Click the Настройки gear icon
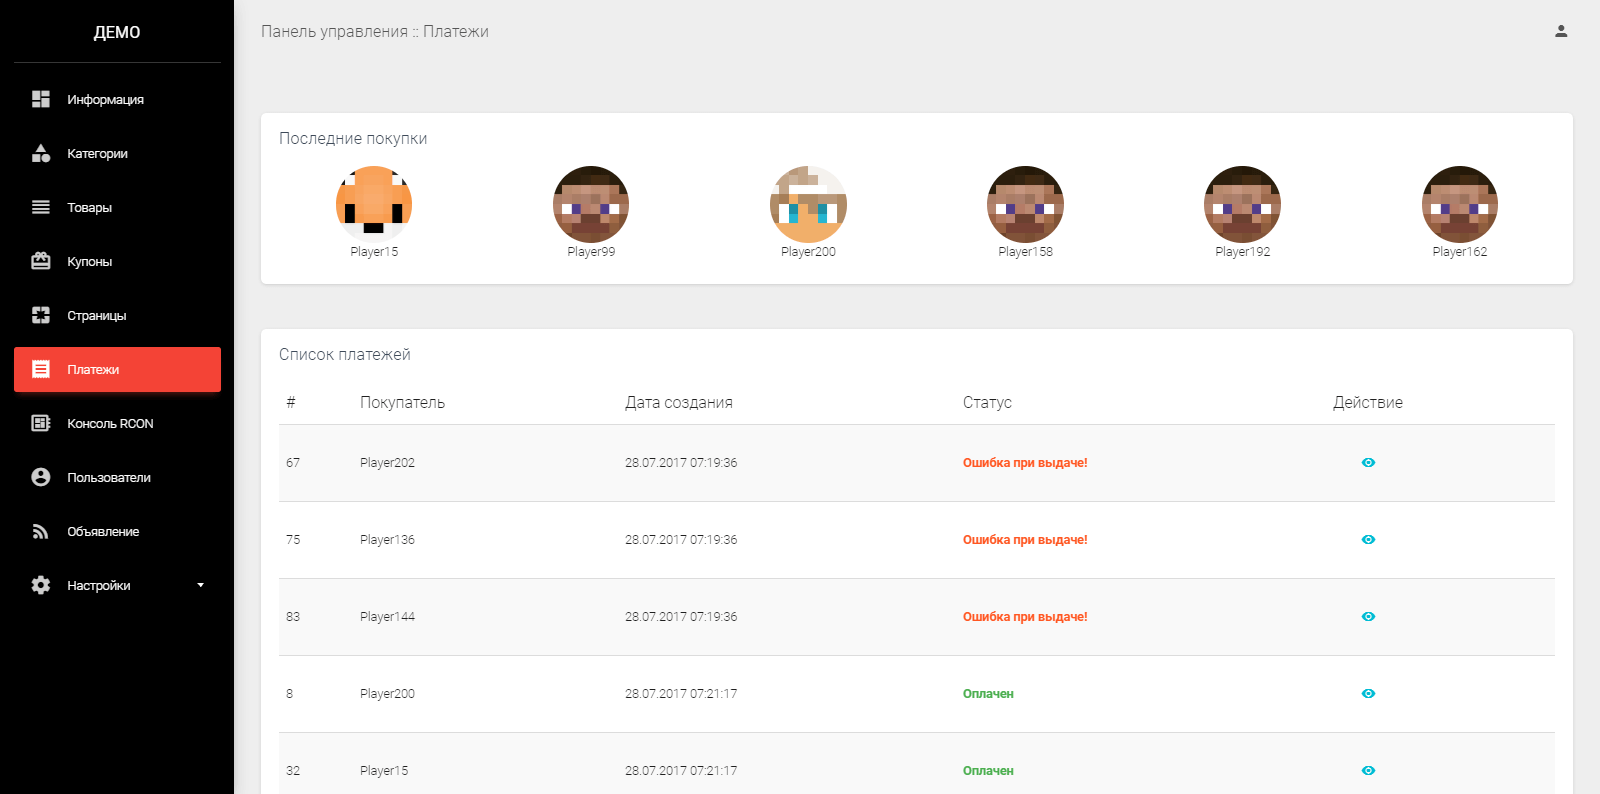 [41, 585]
